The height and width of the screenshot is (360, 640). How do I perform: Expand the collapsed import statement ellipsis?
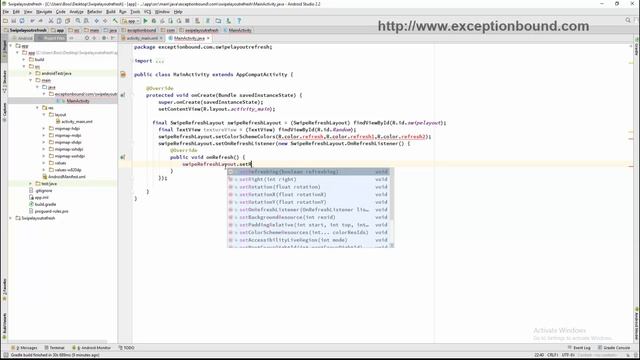[x=160, y=61]
